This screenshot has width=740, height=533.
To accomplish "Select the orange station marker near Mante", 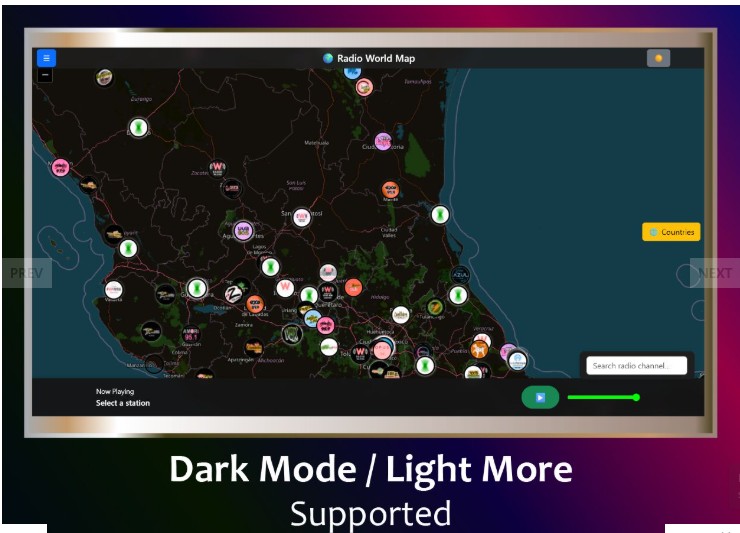I will [390, 189].
